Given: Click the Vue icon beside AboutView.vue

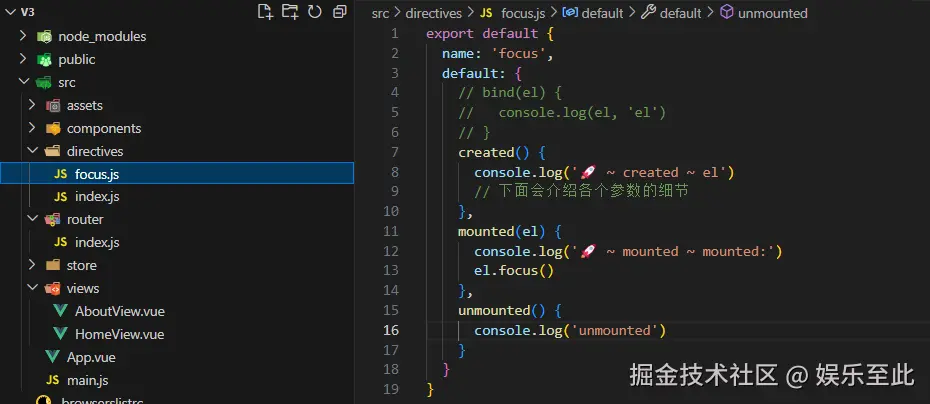Looking at the screenshot, I should point(60,311).
